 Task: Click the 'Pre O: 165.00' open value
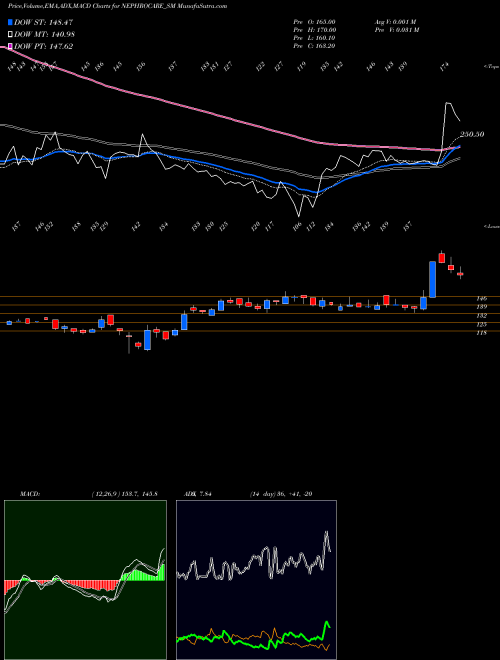[314, 22]
